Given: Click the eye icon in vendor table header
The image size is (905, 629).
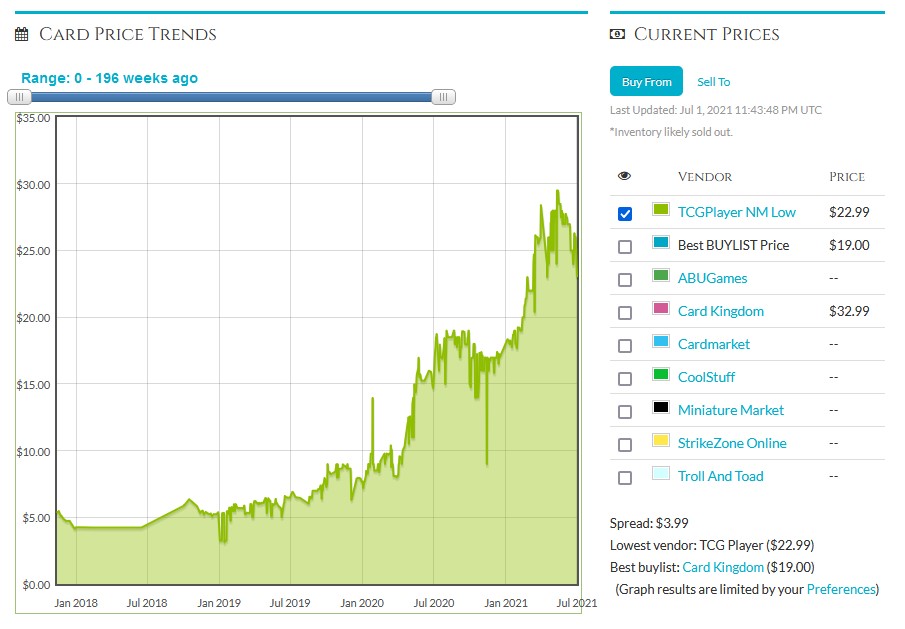Looking at the screenshot, I should [x=624, y=176].
